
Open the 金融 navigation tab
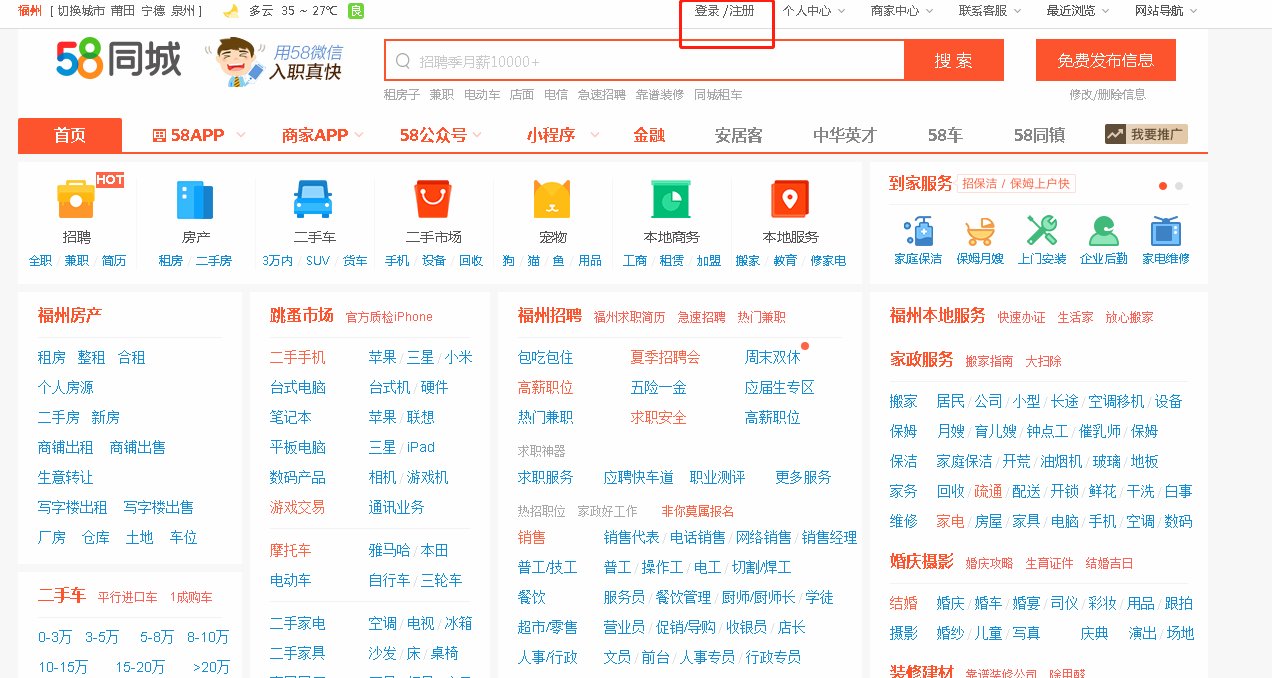(649, 135)
